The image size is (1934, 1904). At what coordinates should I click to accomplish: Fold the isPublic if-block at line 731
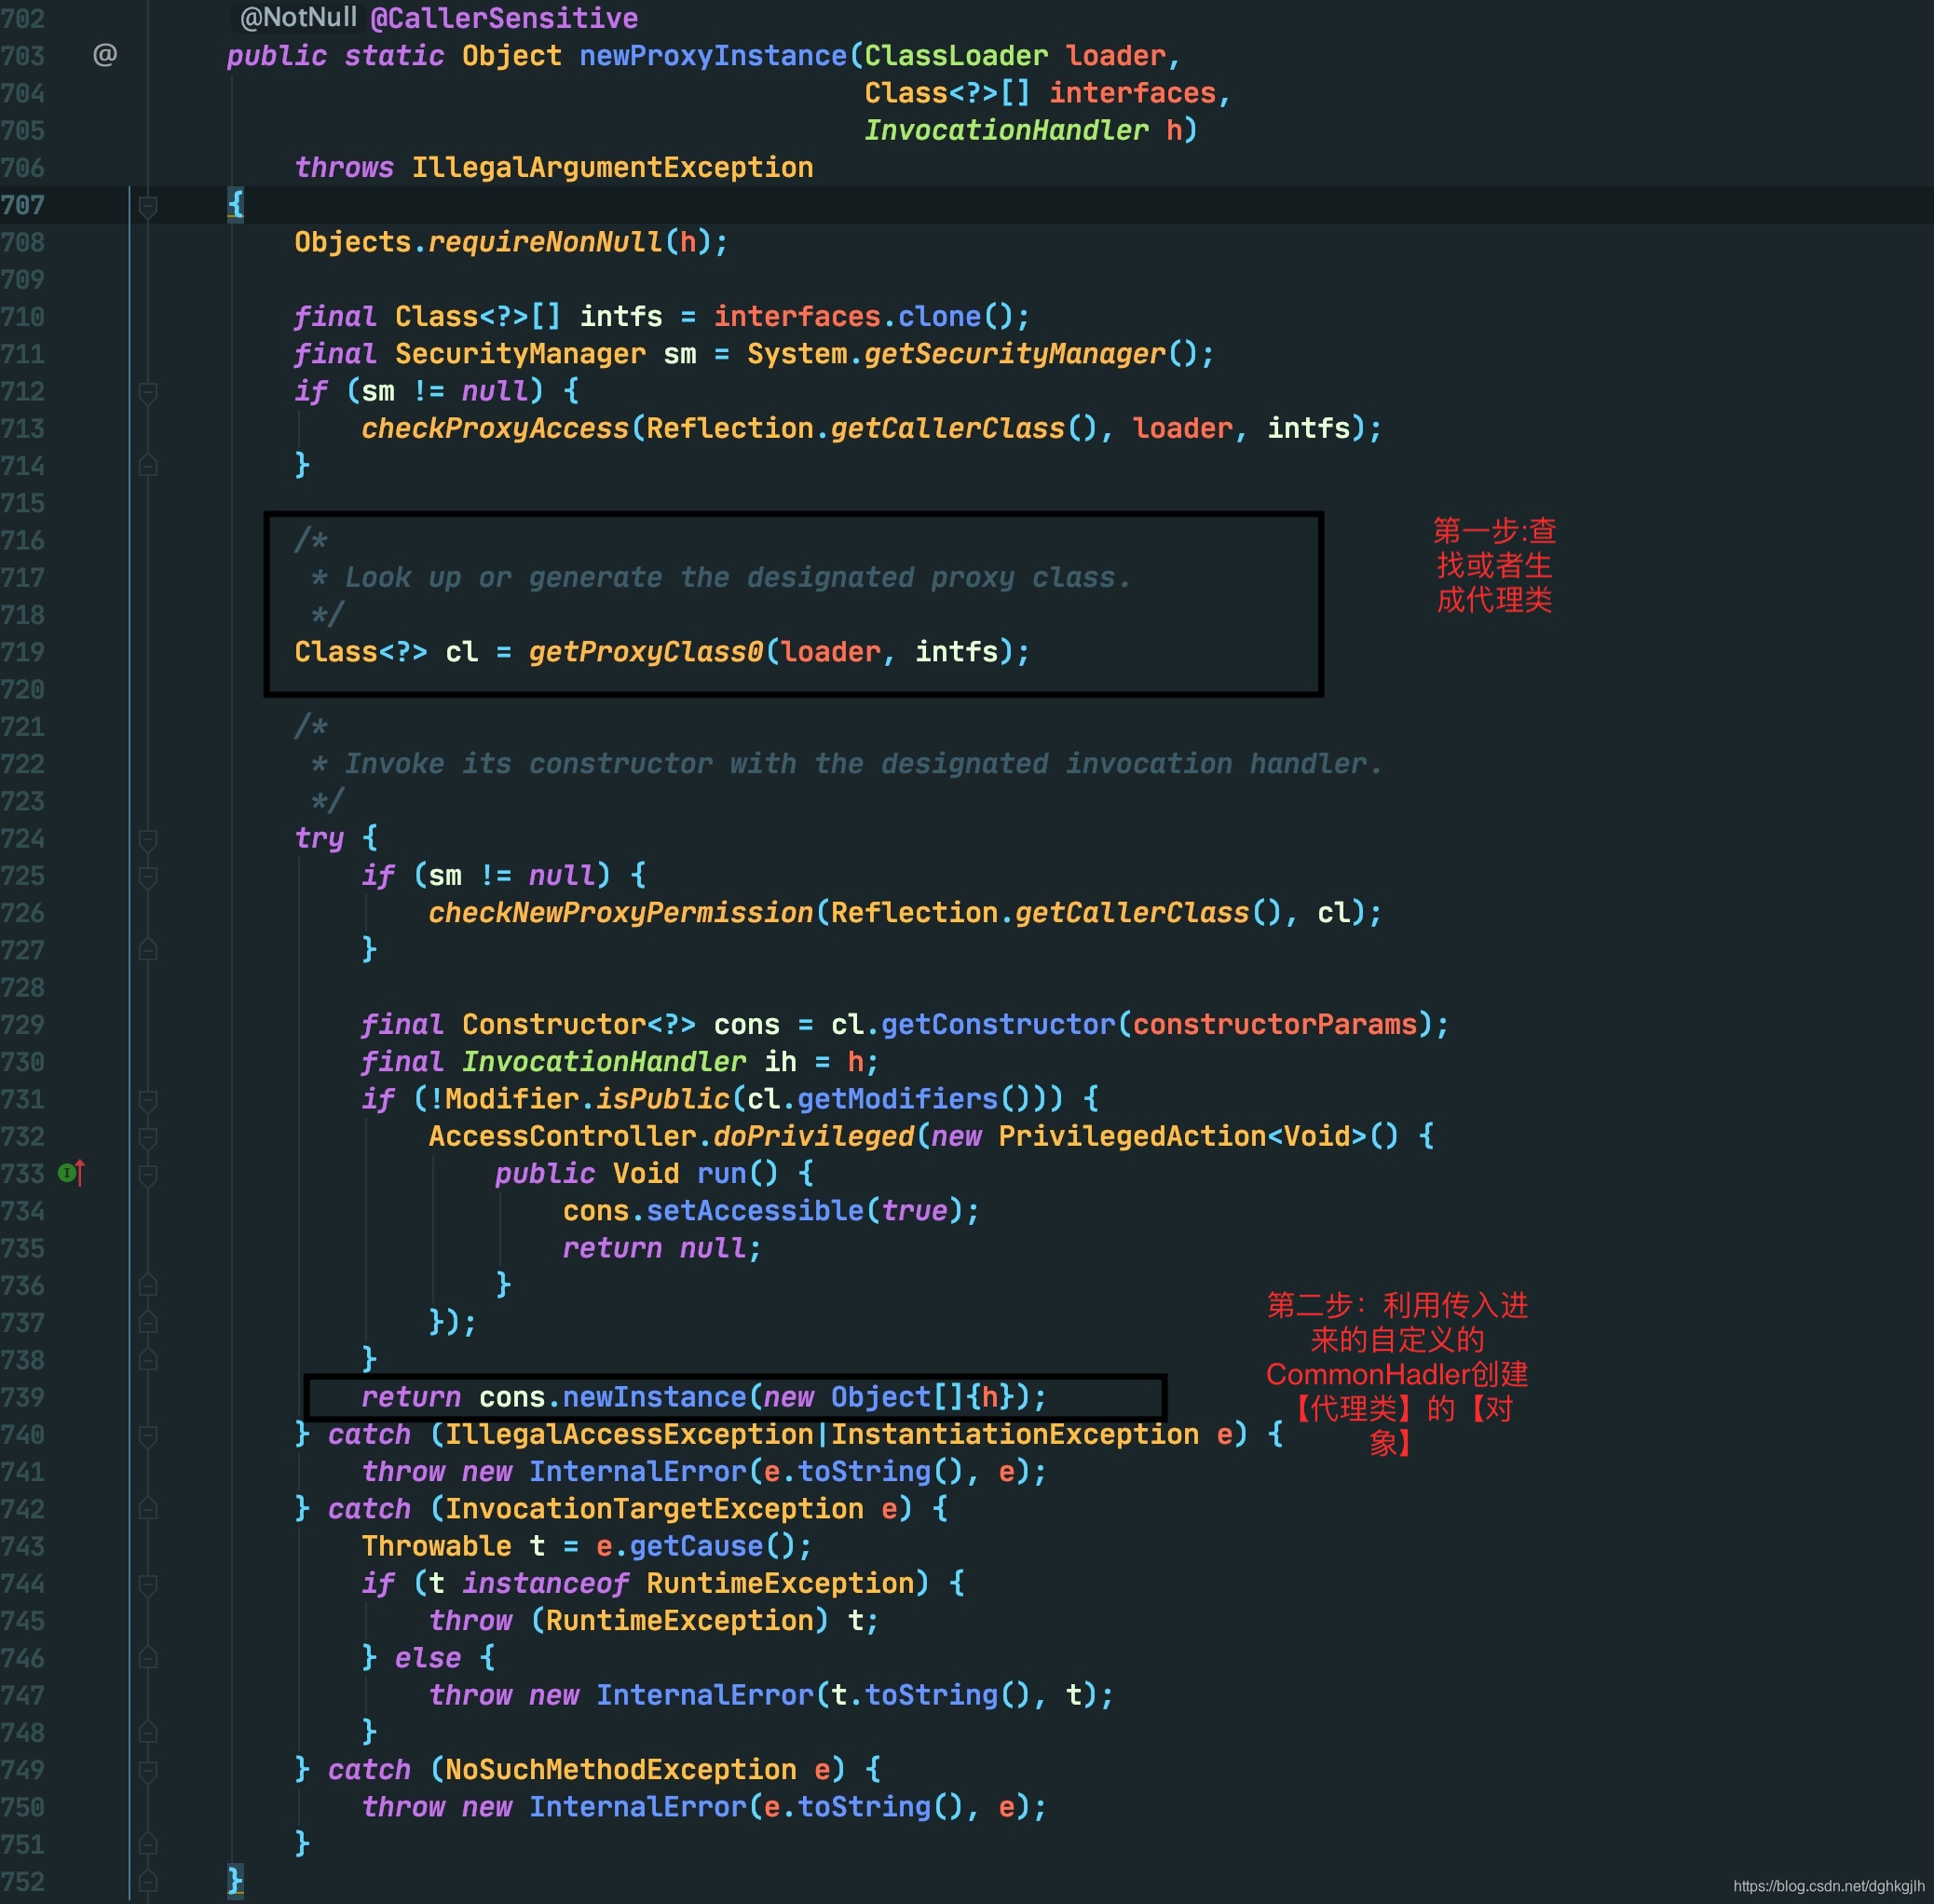148,1100
